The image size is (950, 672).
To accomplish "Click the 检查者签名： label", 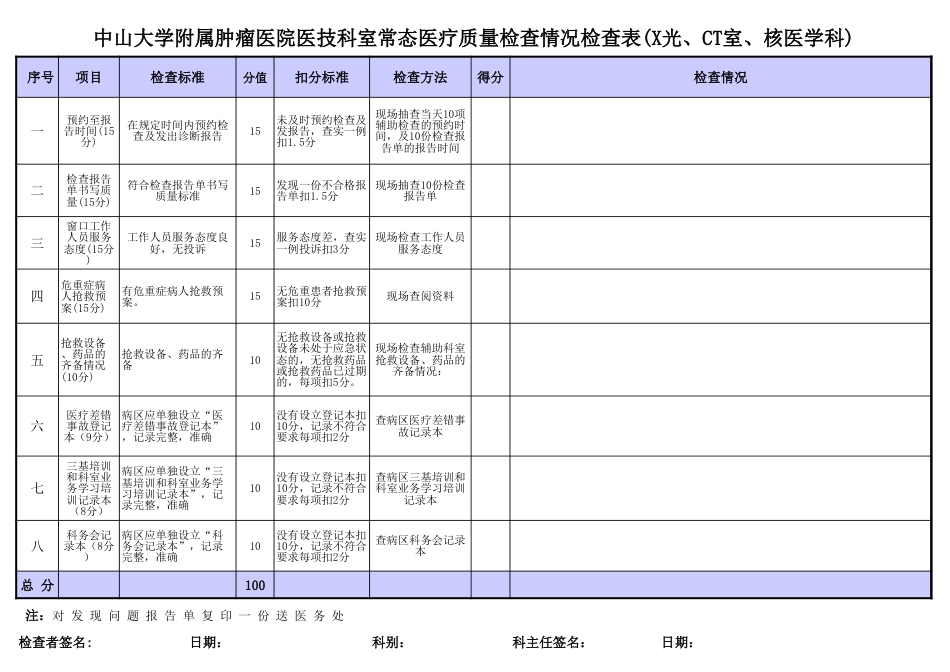I will tap(55, 642).
